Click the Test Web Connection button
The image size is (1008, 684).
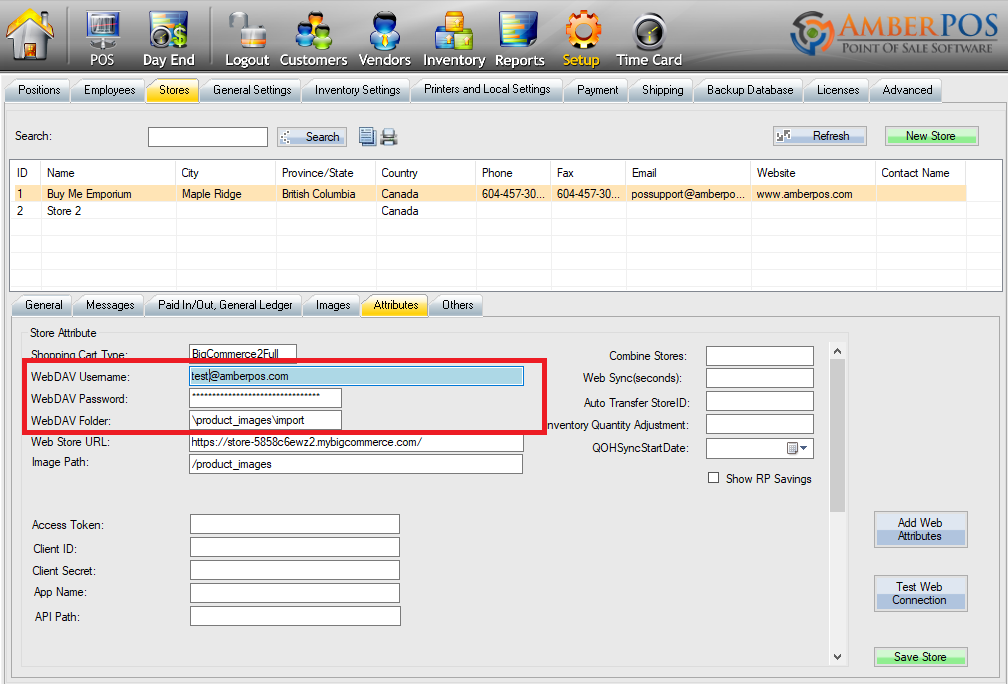click(x=920, y=593)
